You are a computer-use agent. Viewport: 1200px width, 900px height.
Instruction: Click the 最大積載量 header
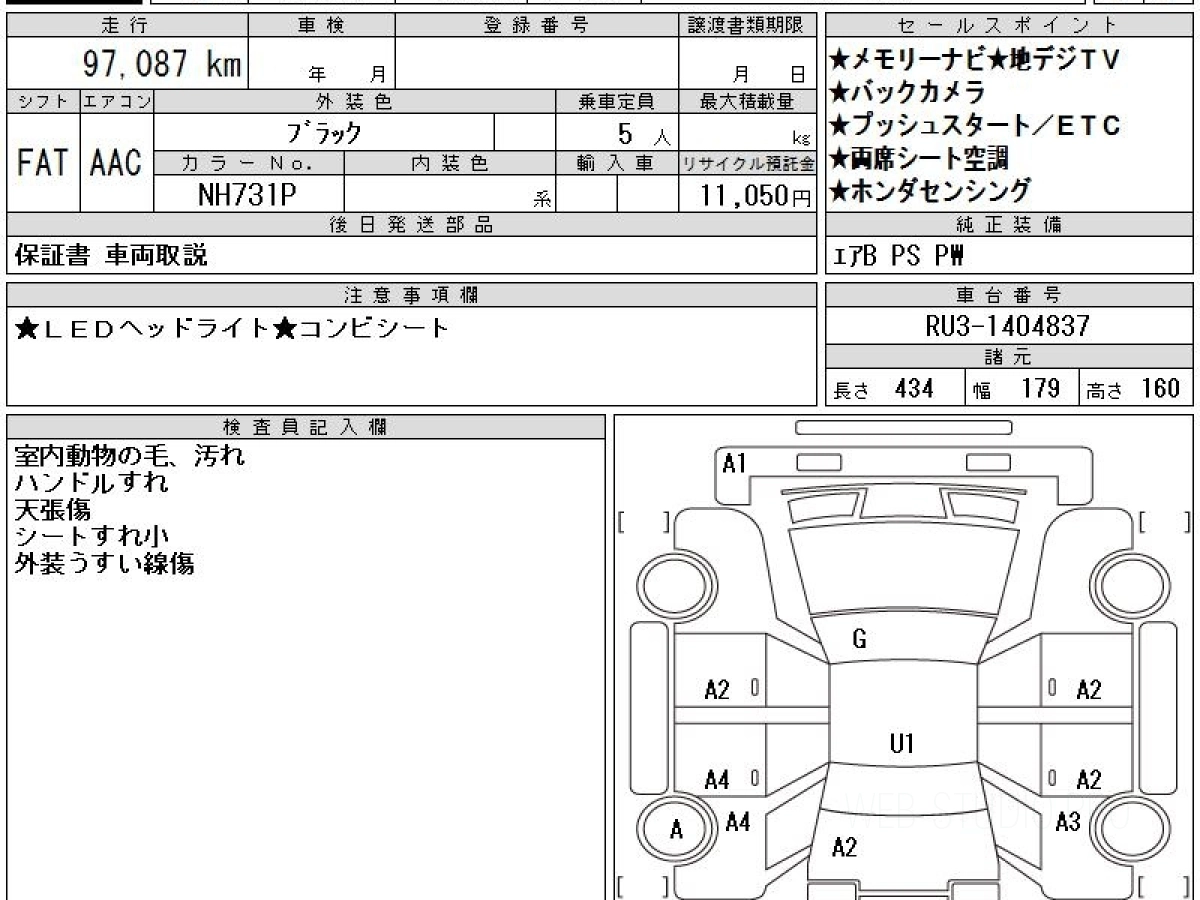click(747, 101)
